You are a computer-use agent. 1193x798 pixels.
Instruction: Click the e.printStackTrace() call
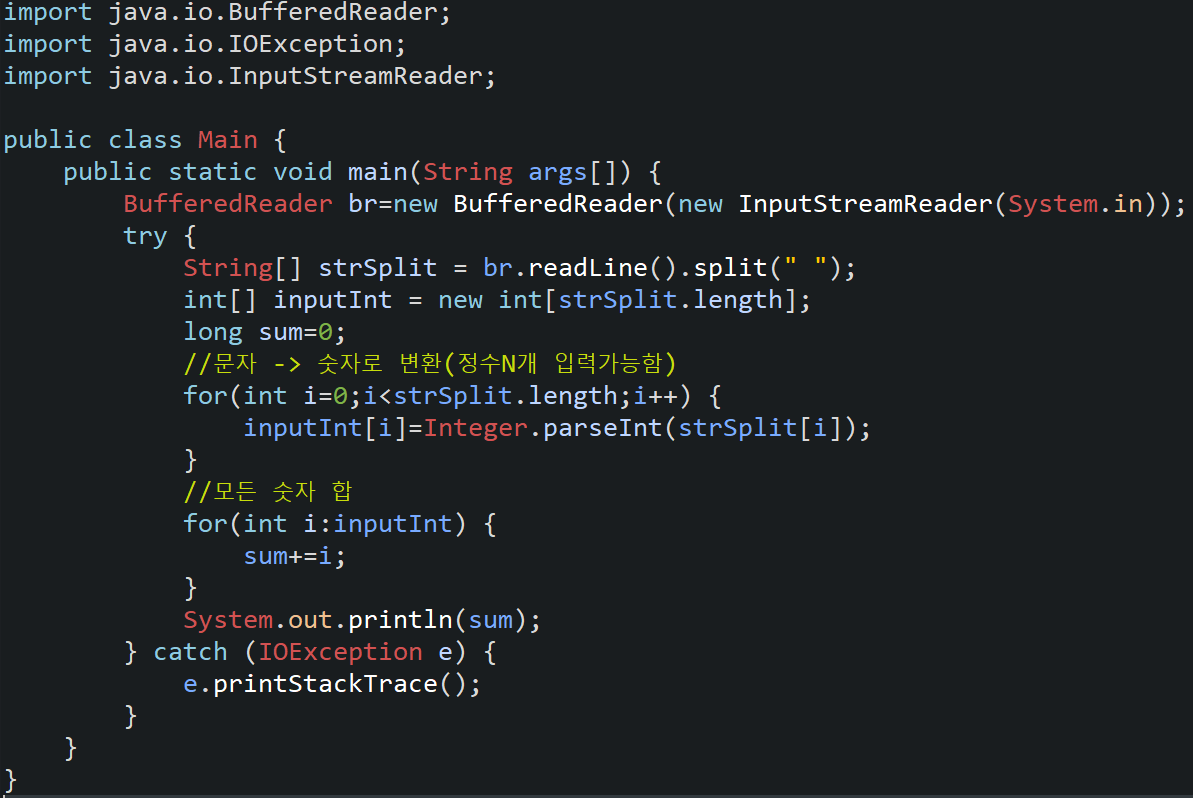pos(332,685)
